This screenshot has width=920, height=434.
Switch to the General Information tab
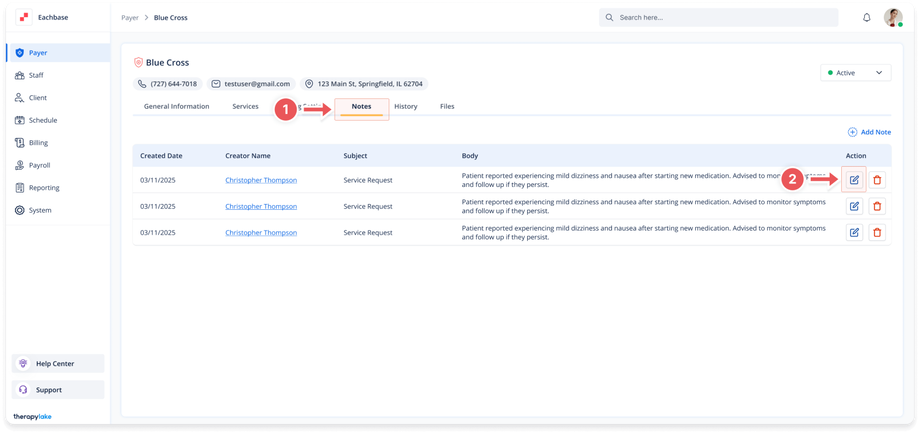[x=176, y=106]
